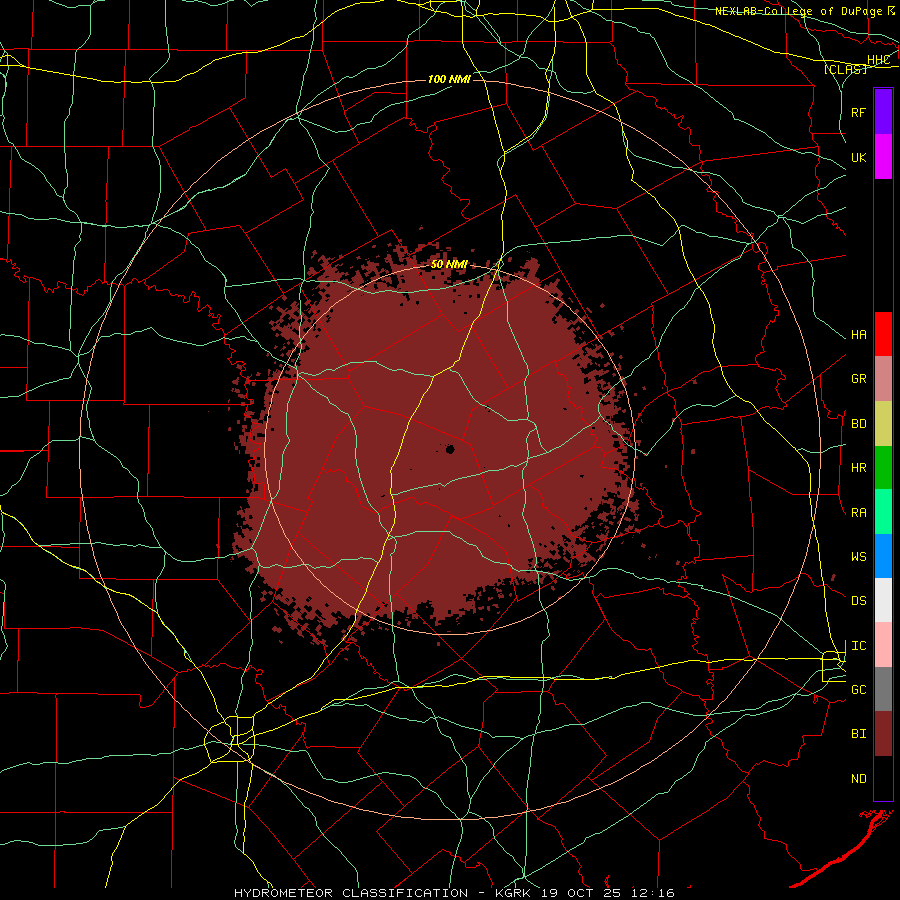The height and width of the screenshot is (900, 900).
Task: Click the 'HHC' product code text
Action: coord(879,60)
